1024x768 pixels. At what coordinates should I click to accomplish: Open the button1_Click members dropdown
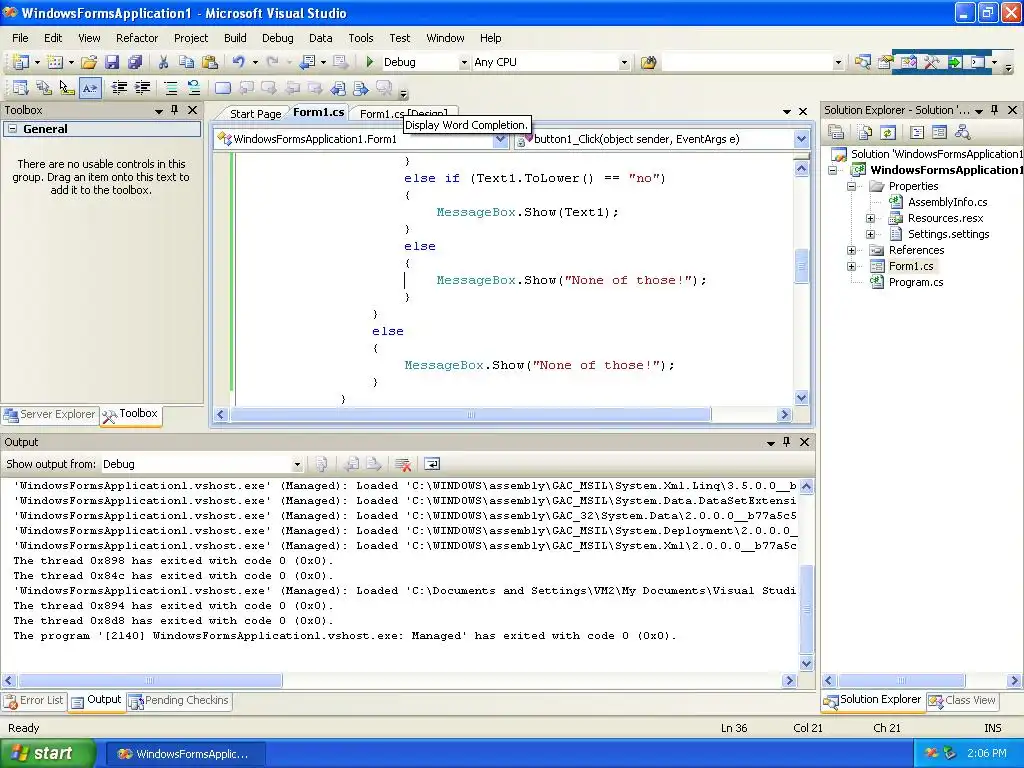click(x=801, y=139)
